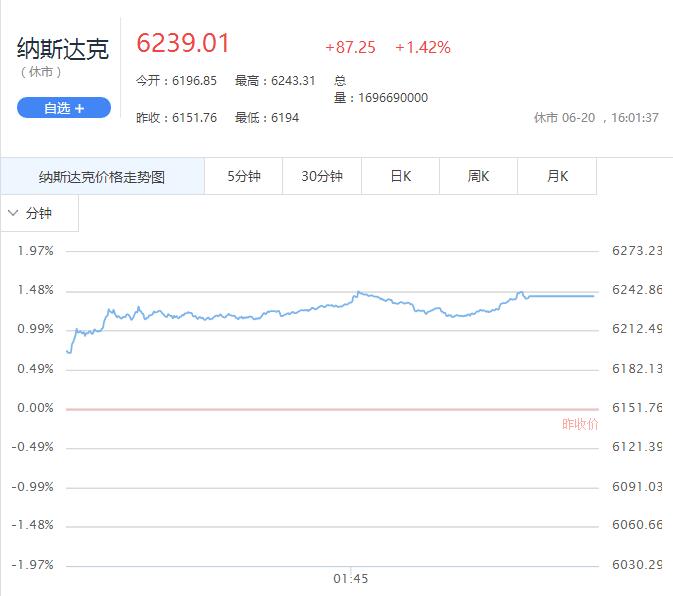Click the 6182.13 price axis label
The image size is (673, 596).
coord(637,369)
